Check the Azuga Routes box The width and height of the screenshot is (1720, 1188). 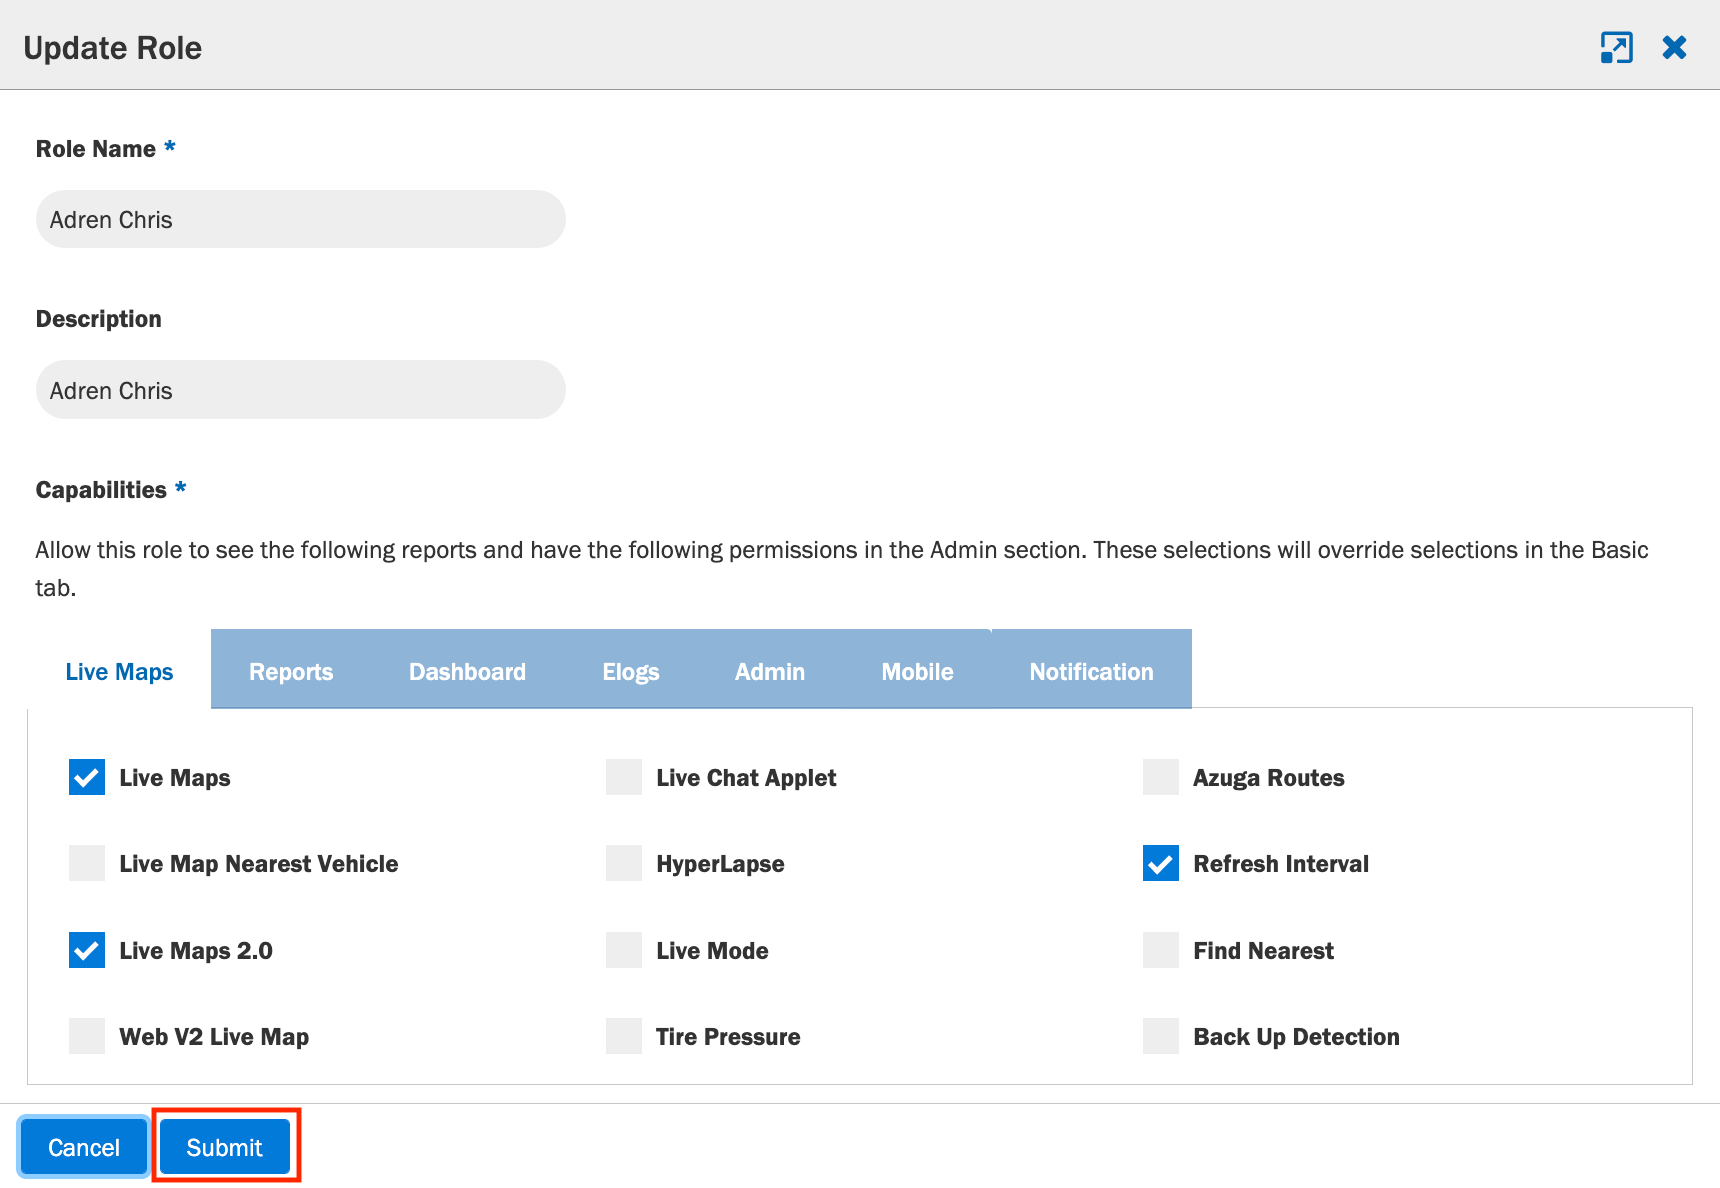[x=1161, y=777]
